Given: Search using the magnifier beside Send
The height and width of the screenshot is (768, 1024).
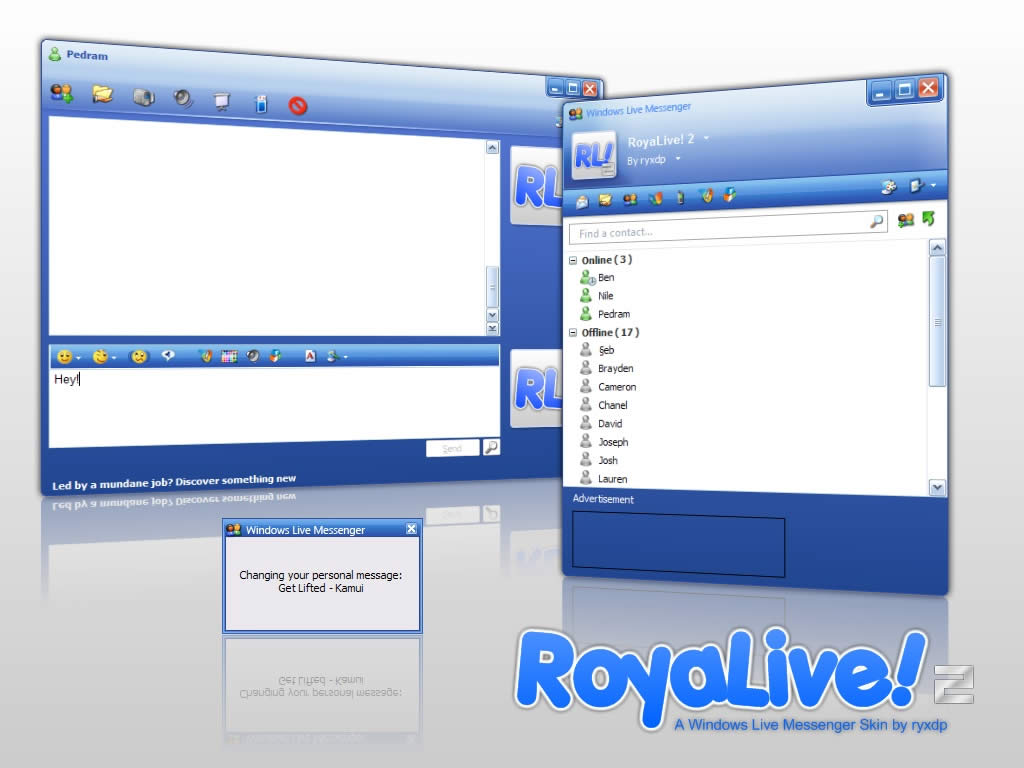Looking at the screenshot, I should (491, 447).
